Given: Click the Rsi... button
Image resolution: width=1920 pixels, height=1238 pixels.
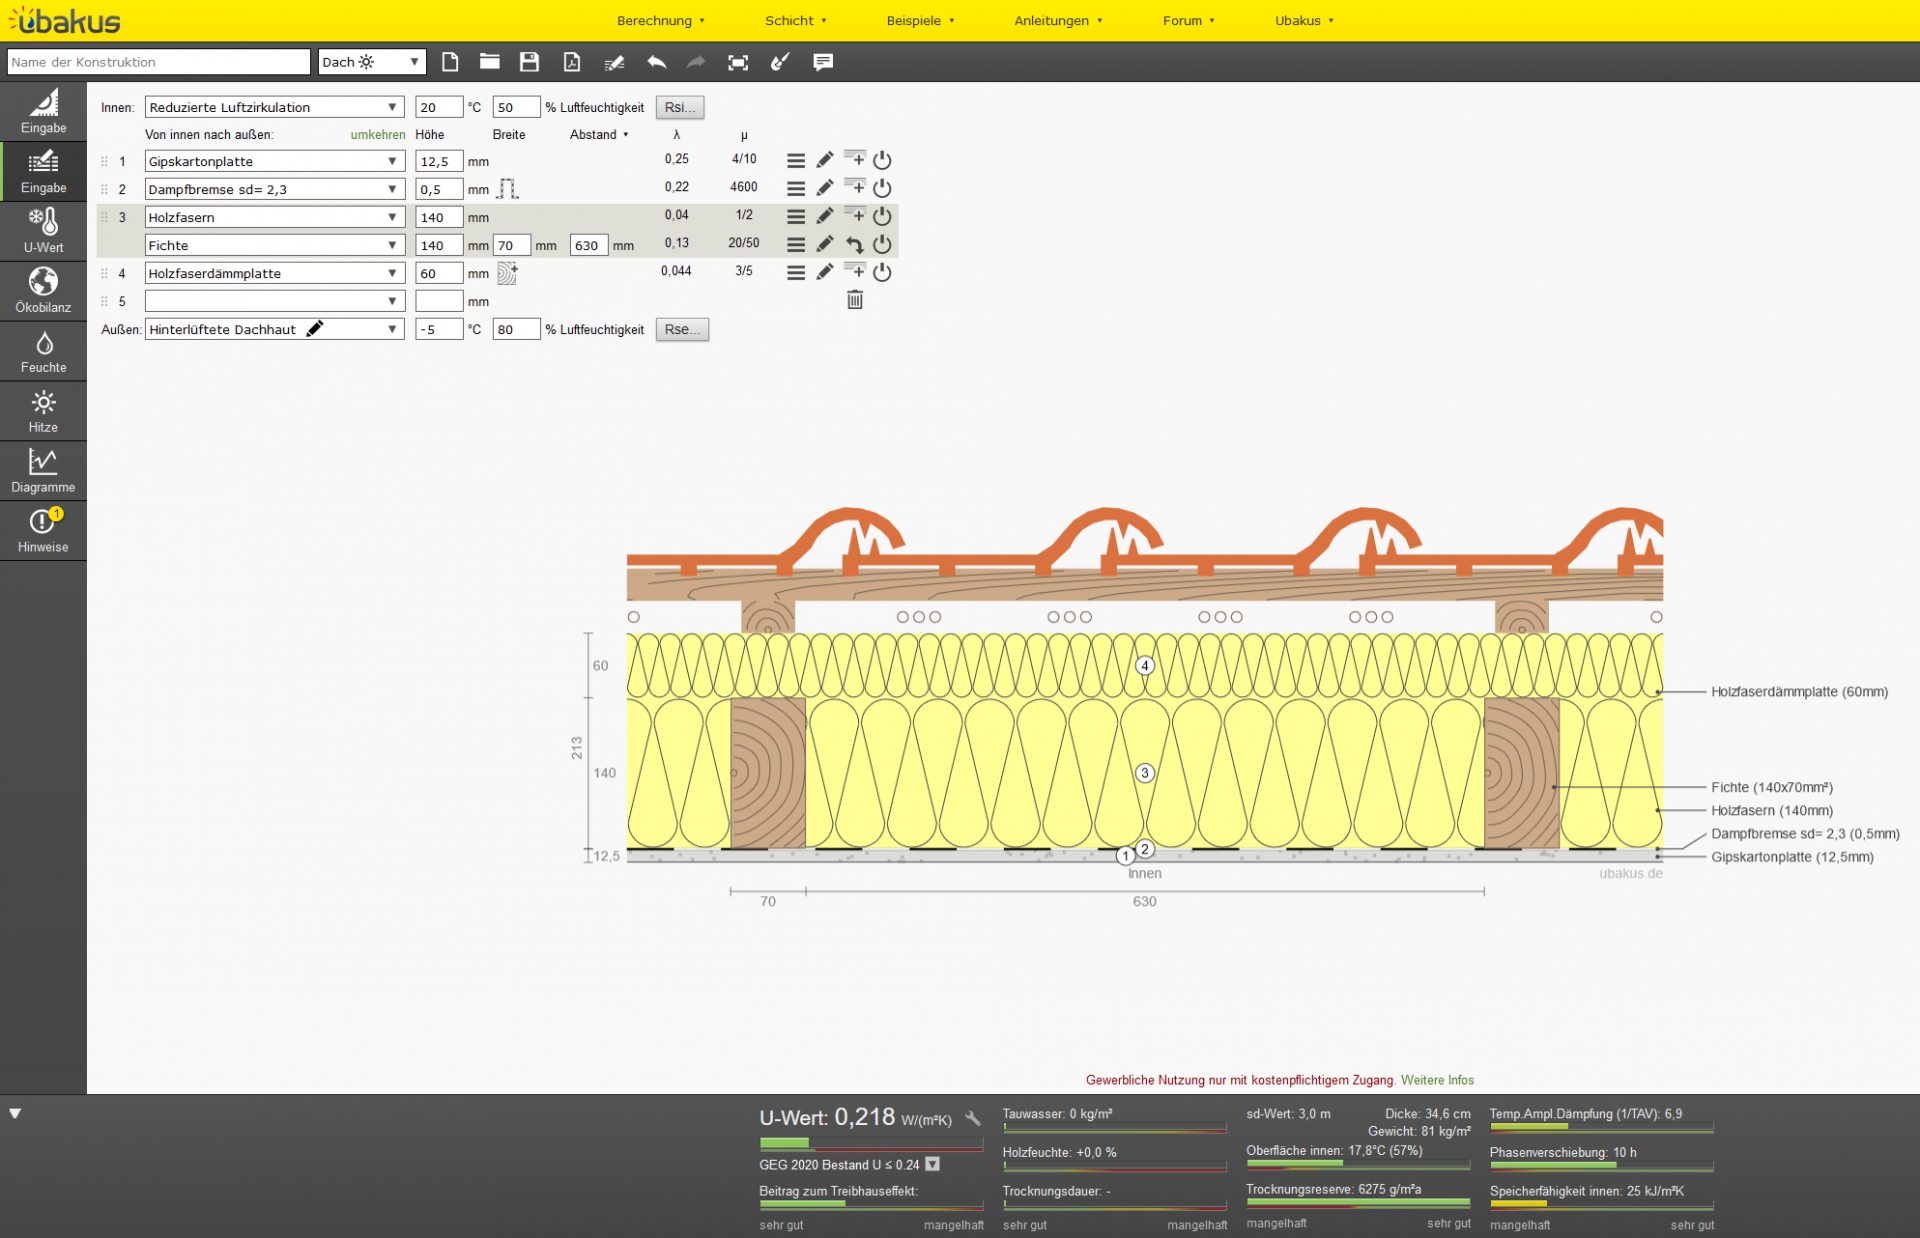Looking at the screenshot, I should point(680,107).
